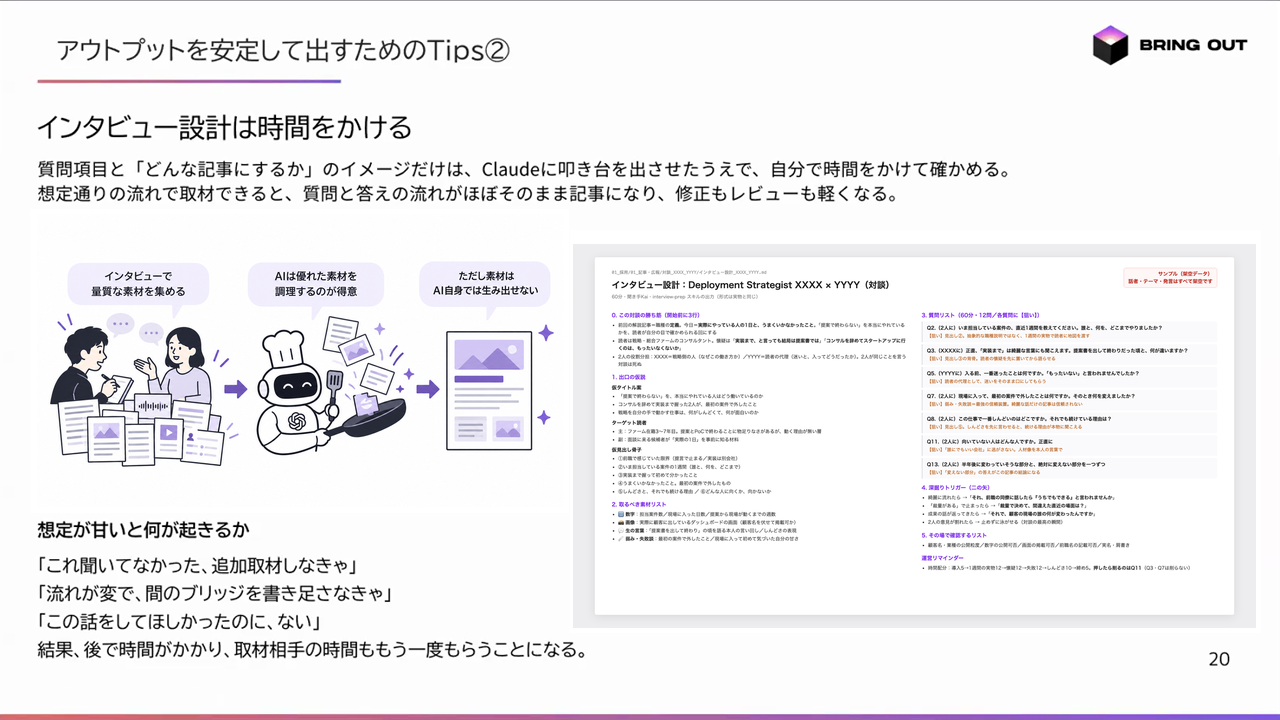Click question Q13 in the 質問リスト
Screen dimensions: 1280x720
[1071, 469]
